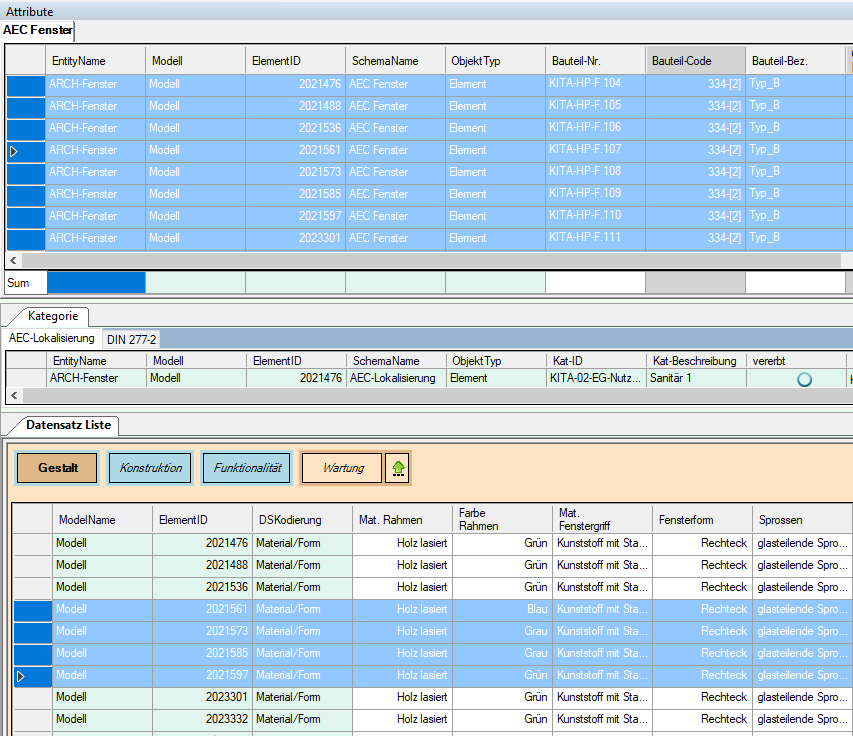This screenshot has height=736, width=853.
Task: Click the Fensterform column header
Action: pyautogui.click(x=702, y=519)
